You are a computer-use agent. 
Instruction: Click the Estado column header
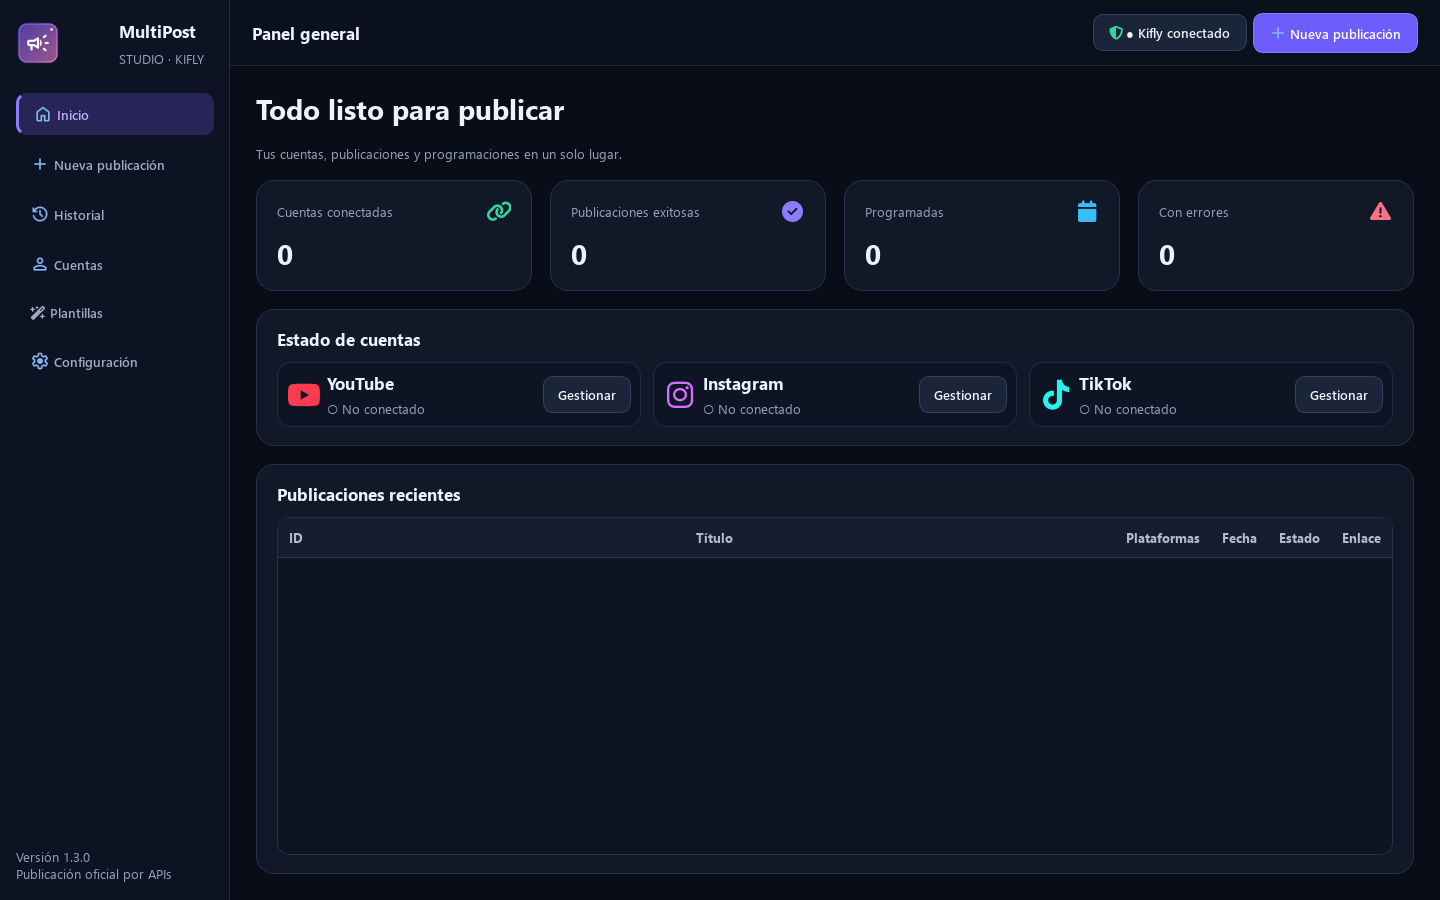(1299, 538)
